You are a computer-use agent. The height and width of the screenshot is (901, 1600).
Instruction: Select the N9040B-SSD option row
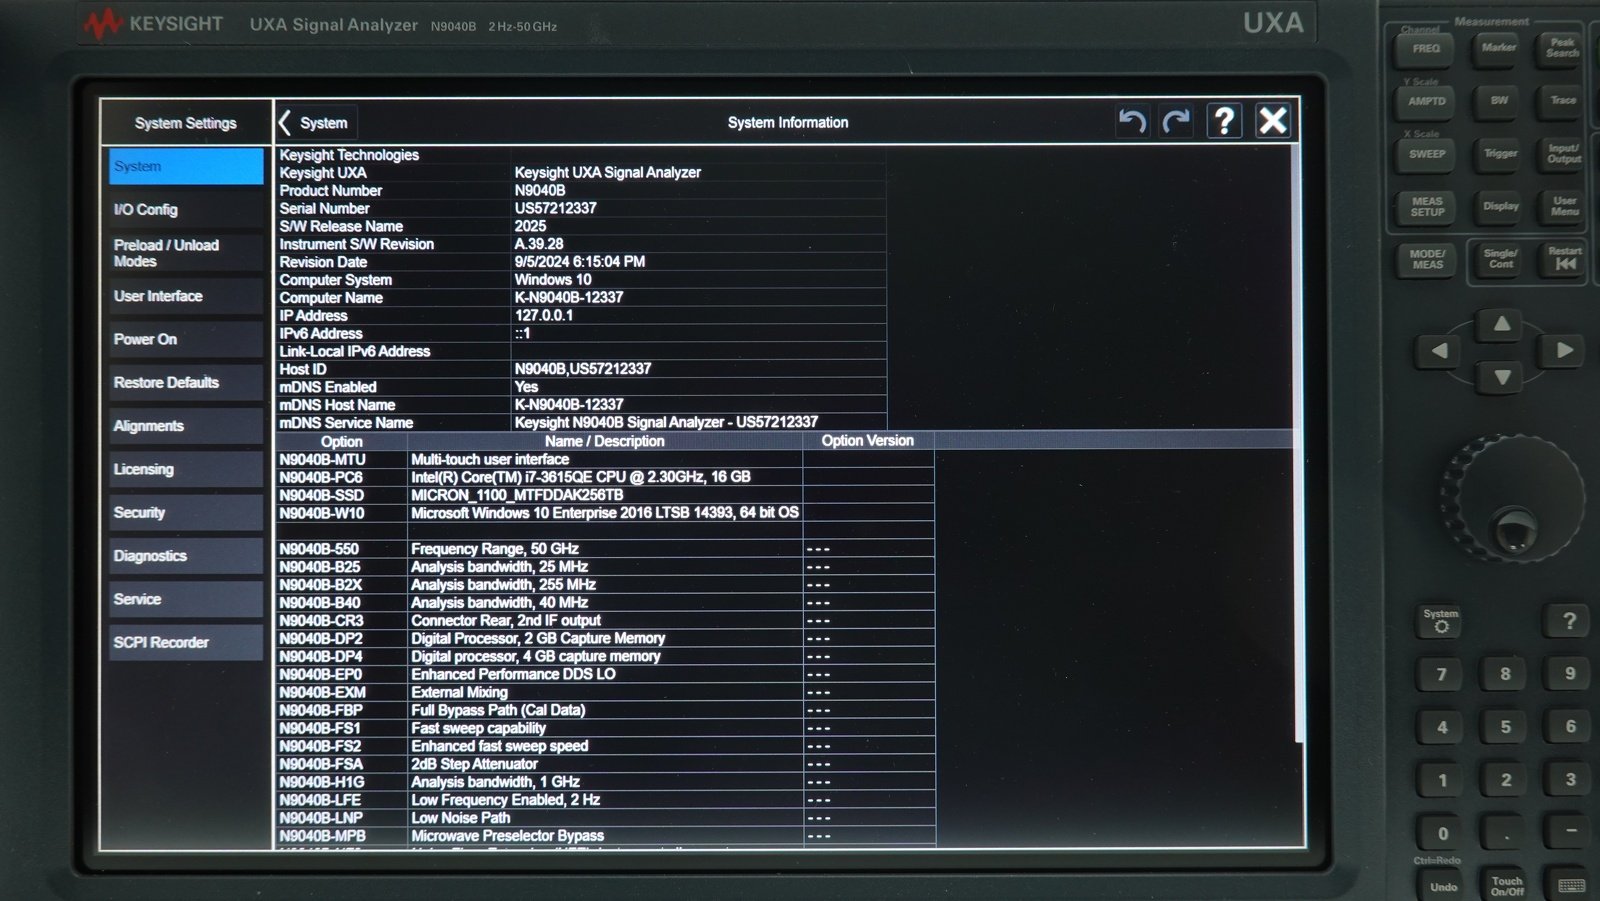point(605,495)
